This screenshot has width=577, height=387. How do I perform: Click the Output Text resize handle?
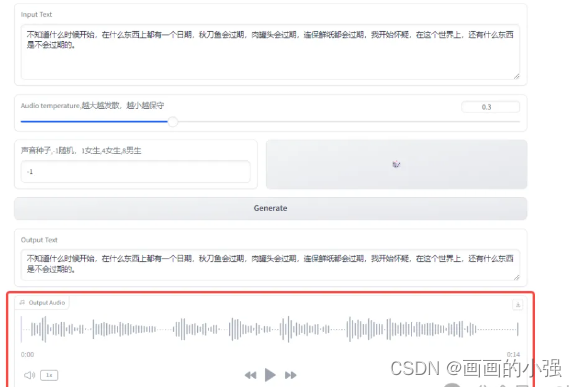[x=516, y=277]
